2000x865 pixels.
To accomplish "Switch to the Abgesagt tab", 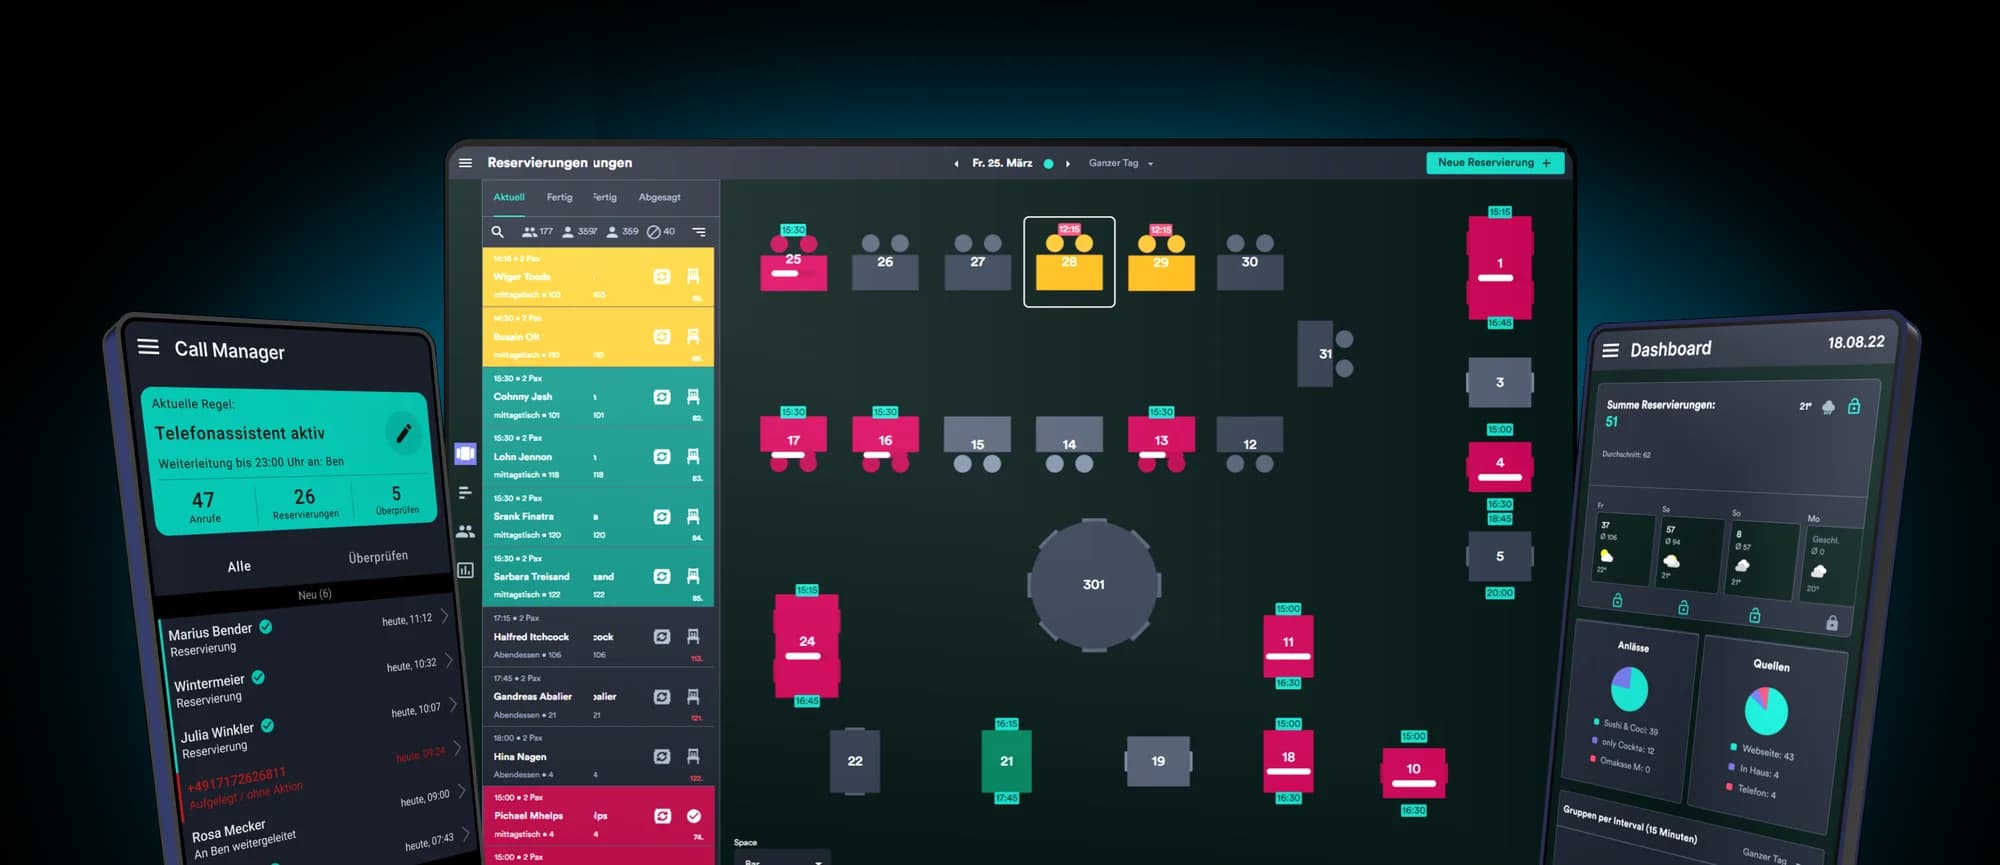I will (x=659, y=198).
